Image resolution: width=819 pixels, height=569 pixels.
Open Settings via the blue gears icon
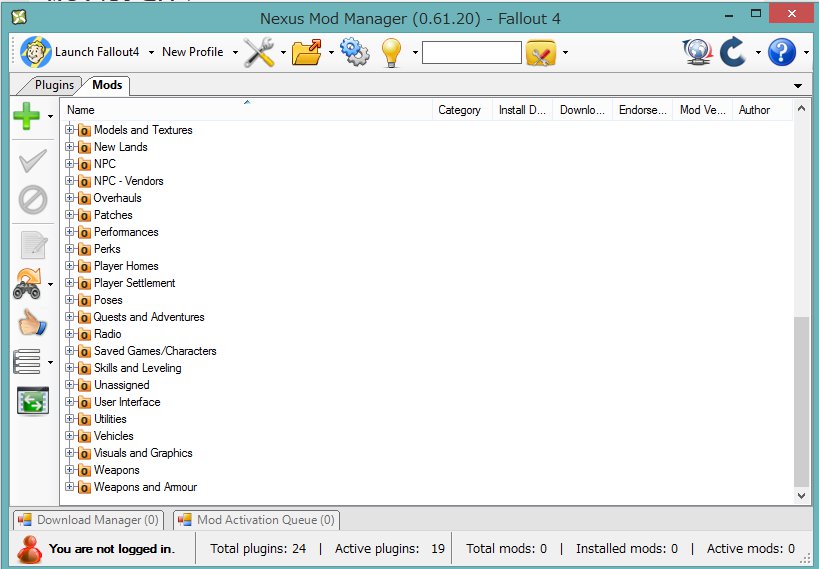pyautogui.click(x=355, y=52)
